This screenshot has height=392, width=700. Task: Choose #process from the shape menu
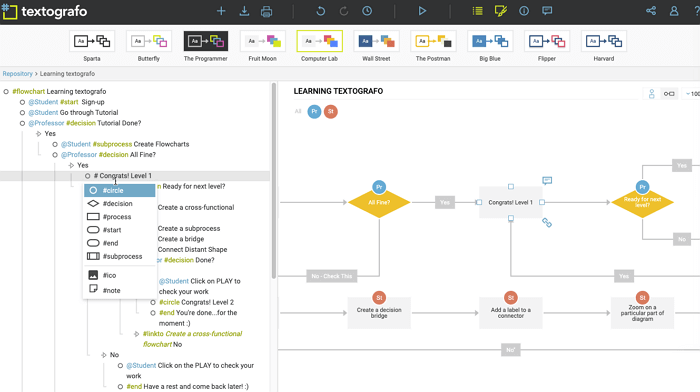tap(120, 217)
